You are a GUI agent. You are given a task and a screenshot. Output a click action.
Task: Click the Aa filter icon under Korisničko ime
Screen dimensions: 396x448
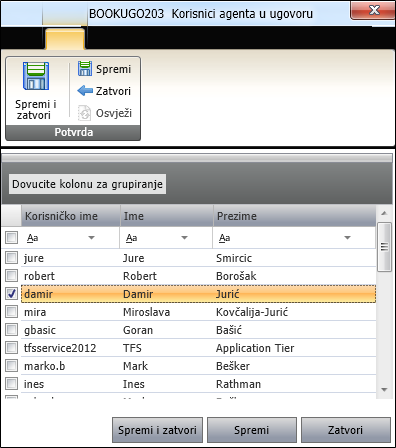33,238
